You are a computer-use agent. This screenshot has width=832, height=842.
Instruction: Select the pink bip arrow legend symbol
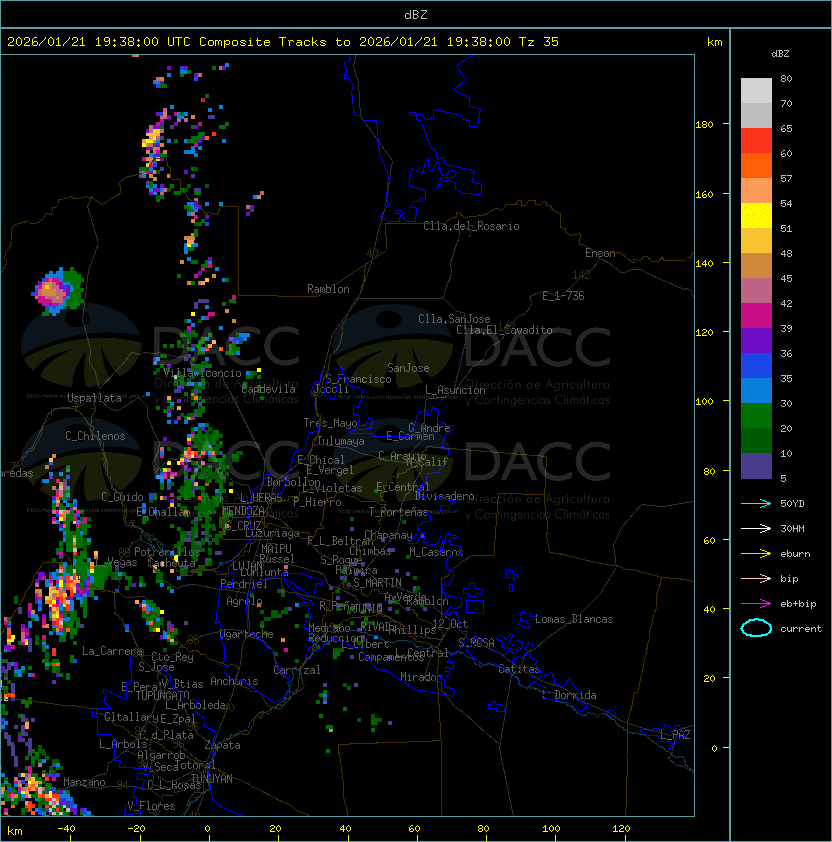[x=756, y=578]
